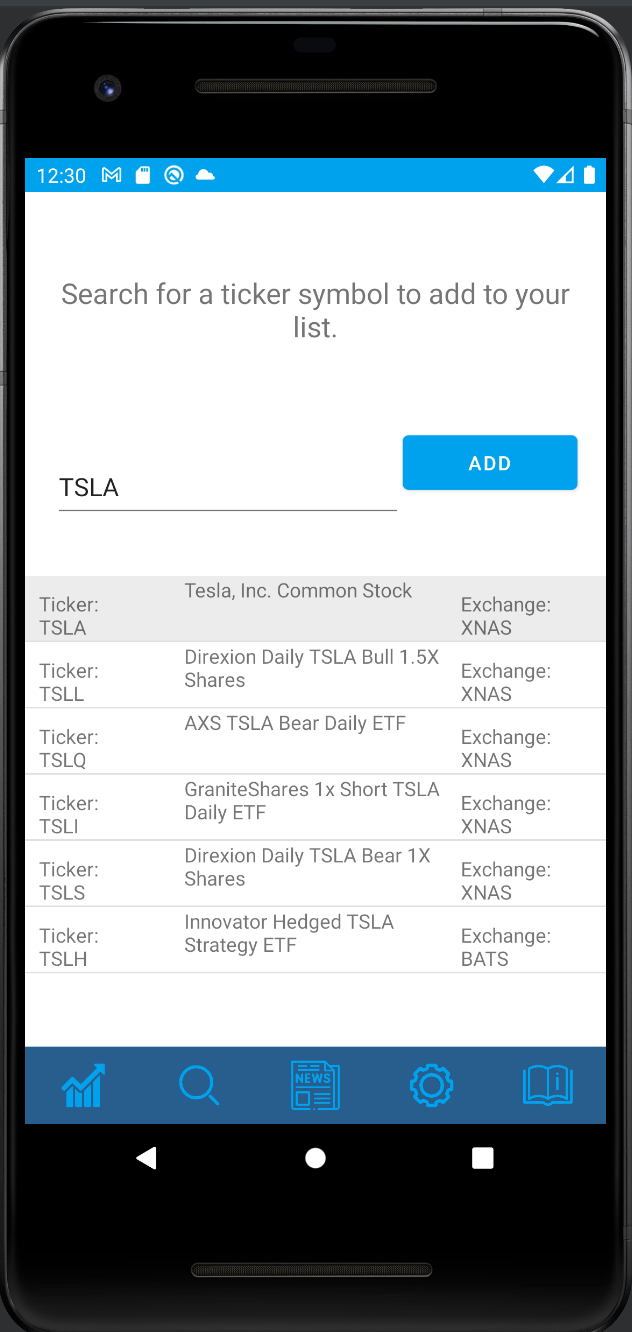Select the search icon in bottom navigation
This screenshot has height=1332, width=632.
[x=199, y=1086]
